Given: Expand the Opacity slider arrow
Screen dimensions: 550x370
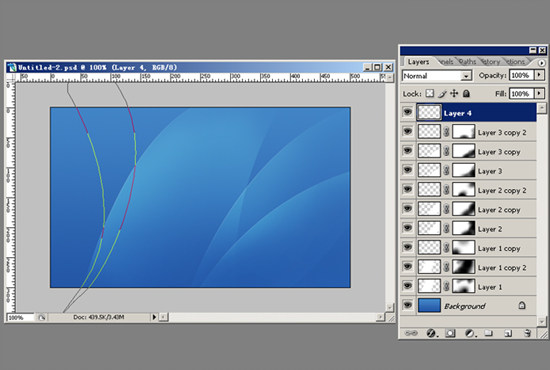Looking at the screenshot, I should click(539, 75).
